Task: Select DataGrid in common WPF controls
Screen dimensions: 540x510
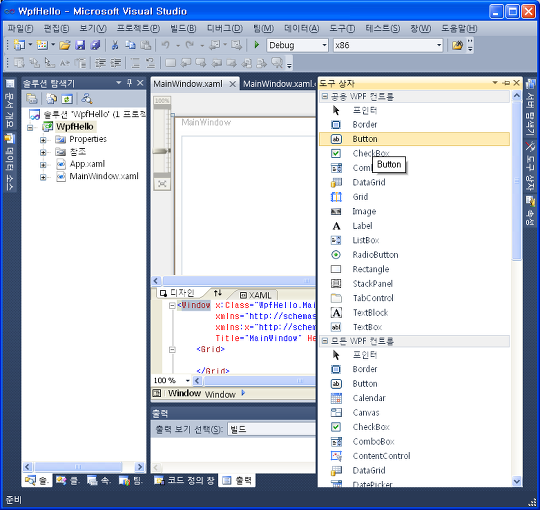Action: (x=414, y=182)
